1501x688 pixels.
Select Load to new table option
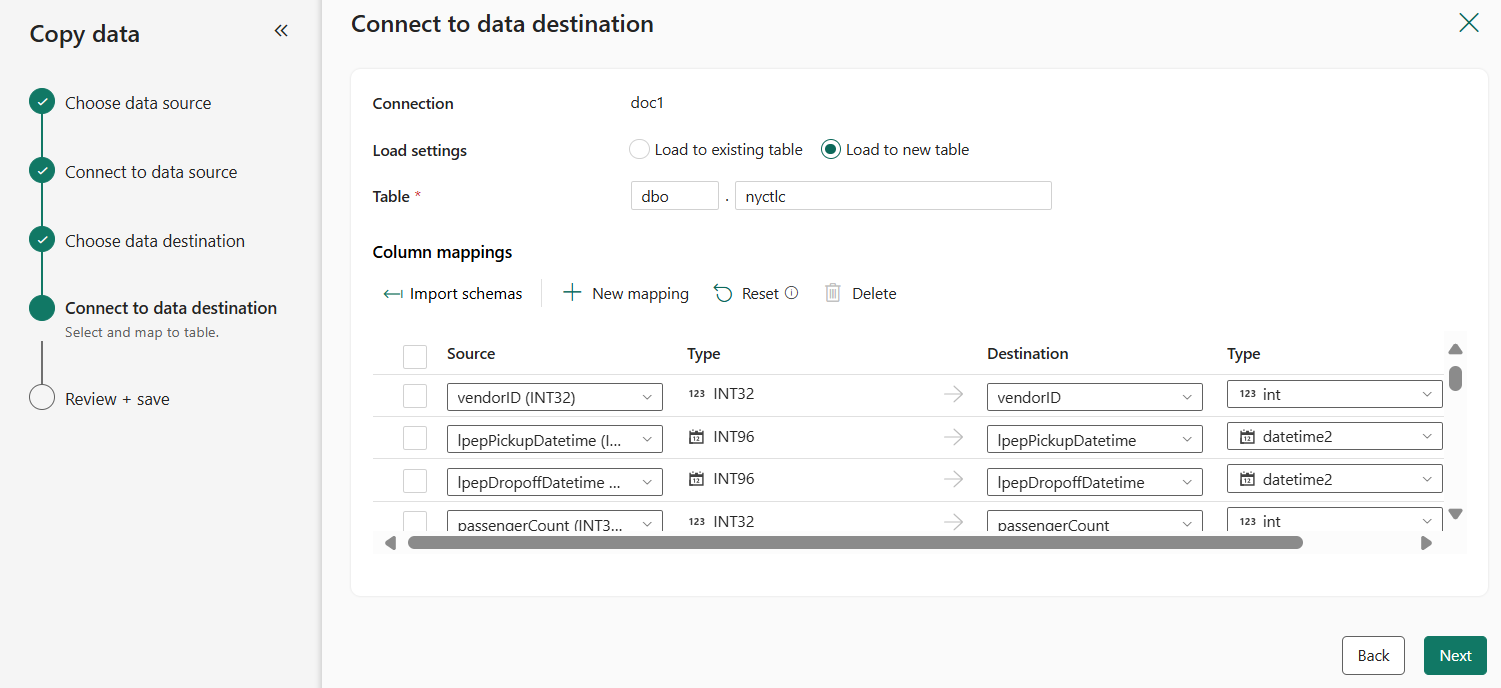point(830,150)
